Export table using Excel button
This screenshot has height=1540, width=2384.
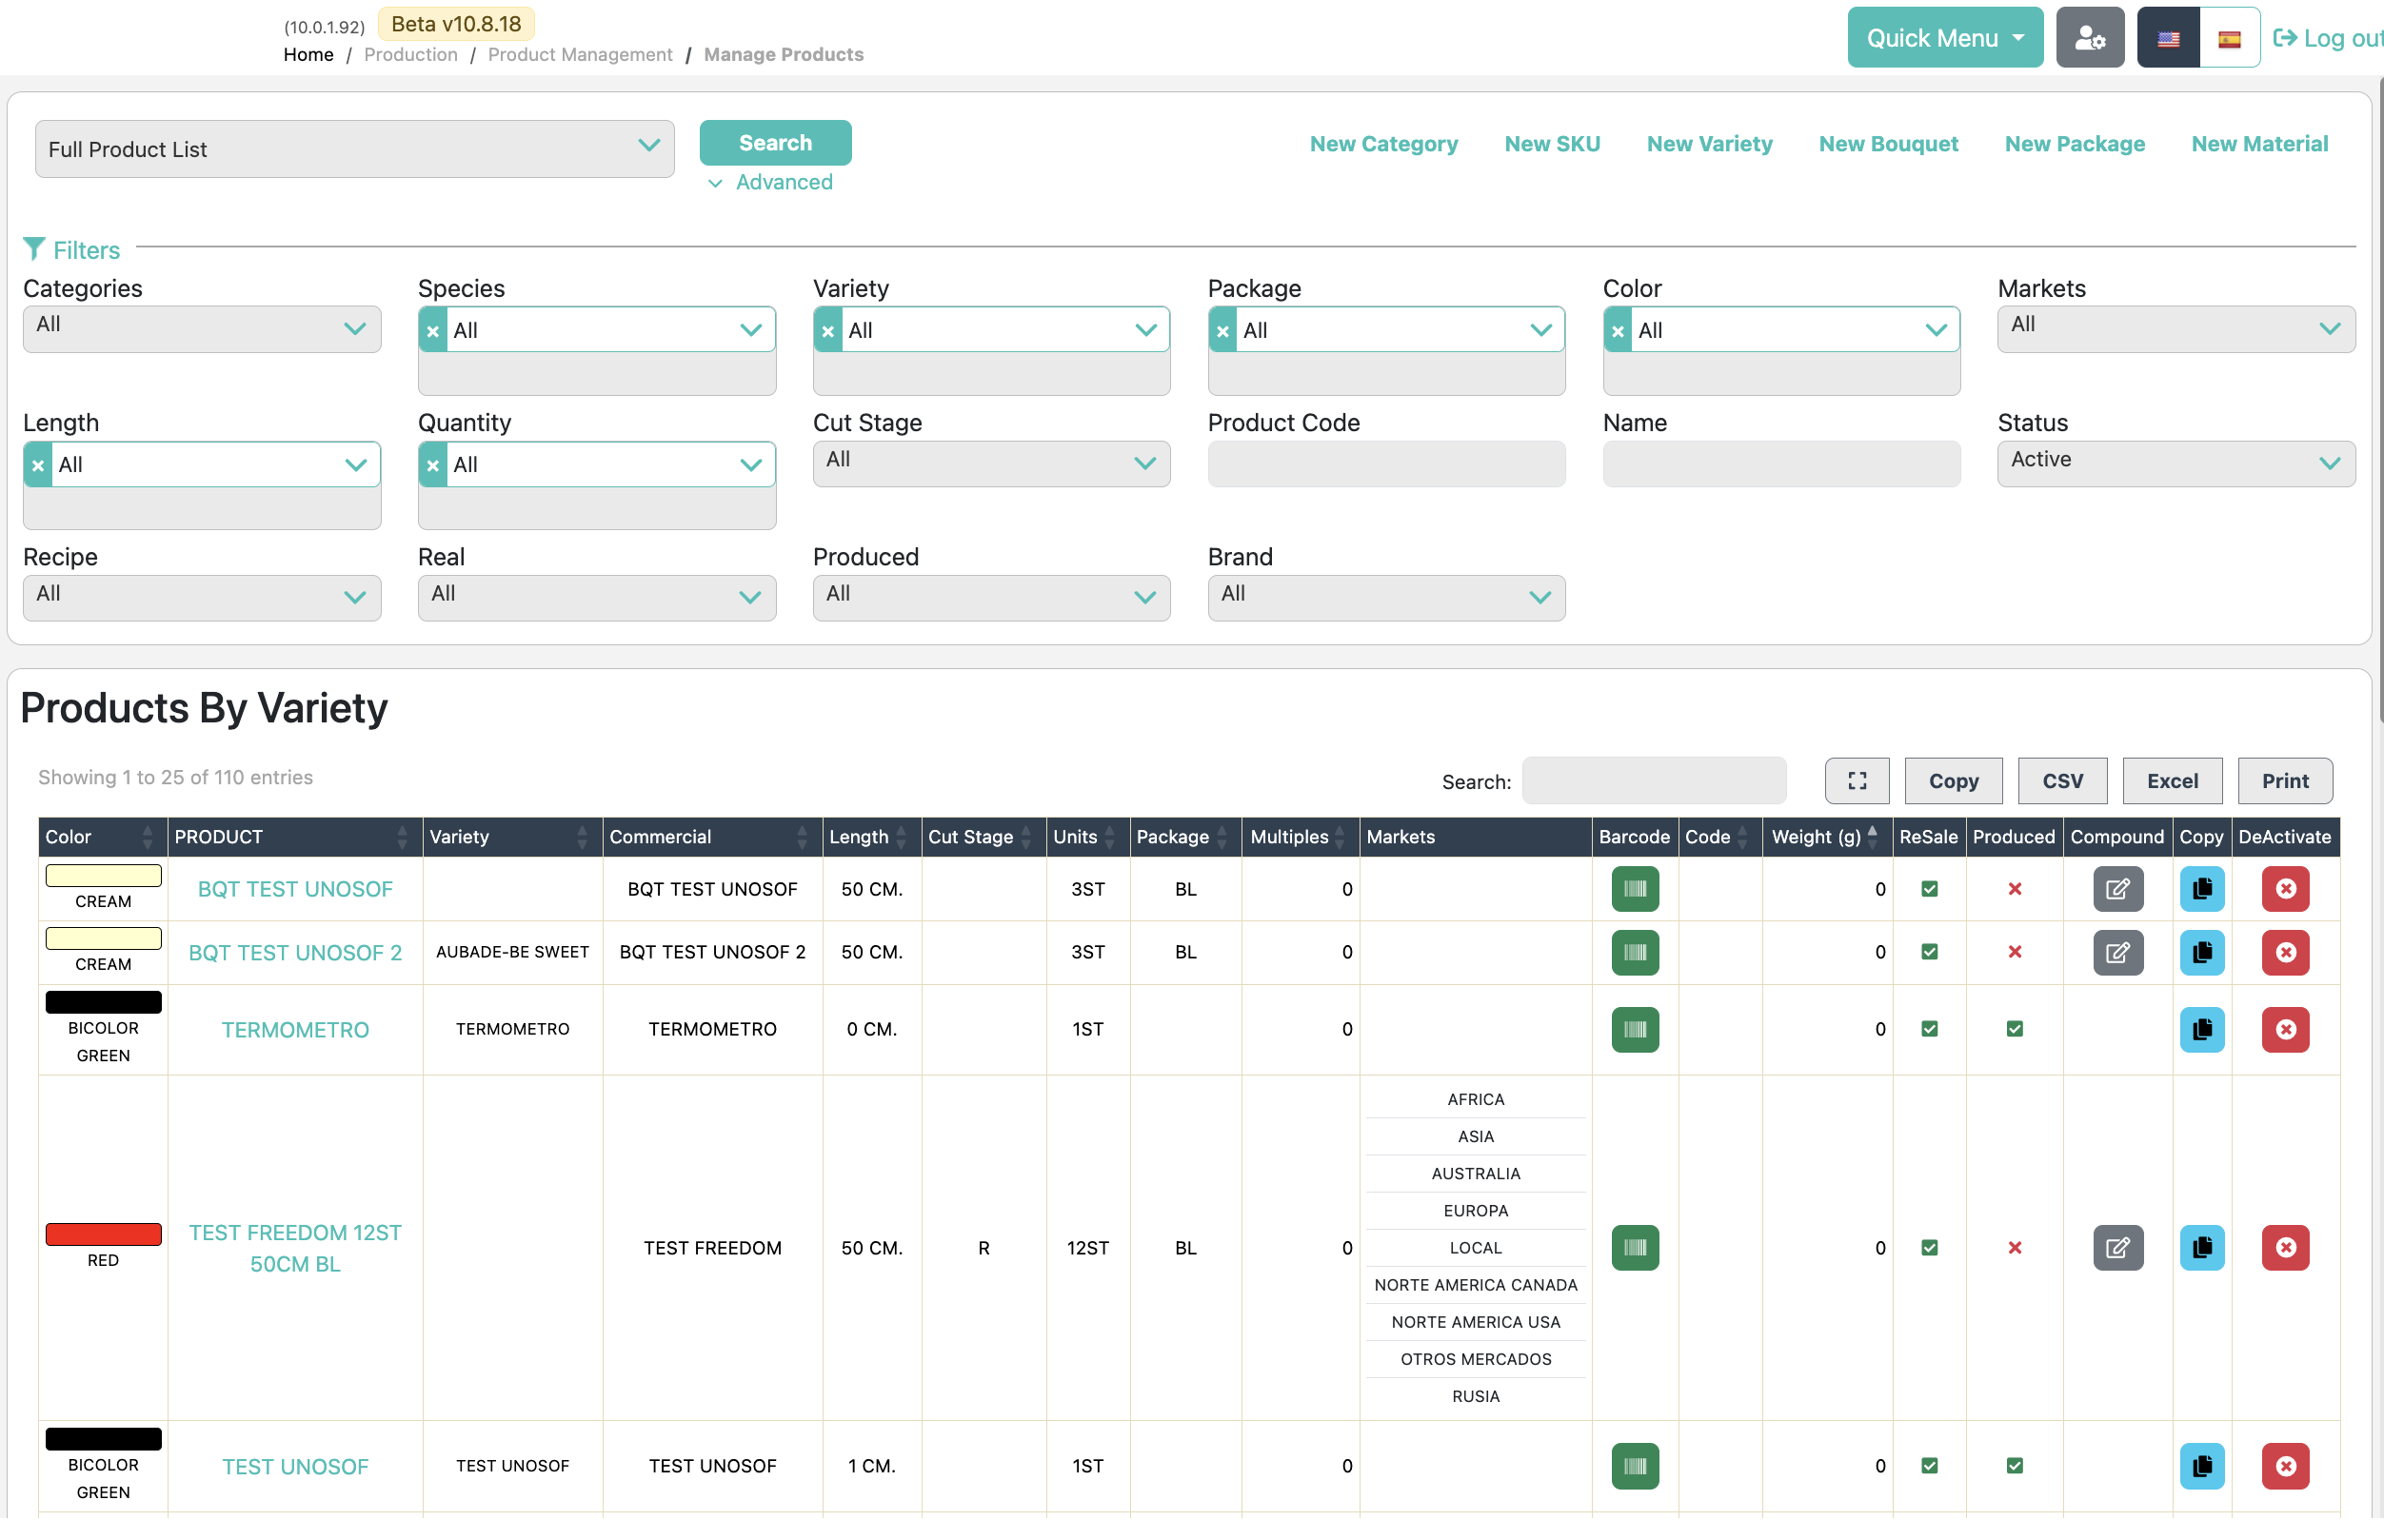tap(2171, 780)
